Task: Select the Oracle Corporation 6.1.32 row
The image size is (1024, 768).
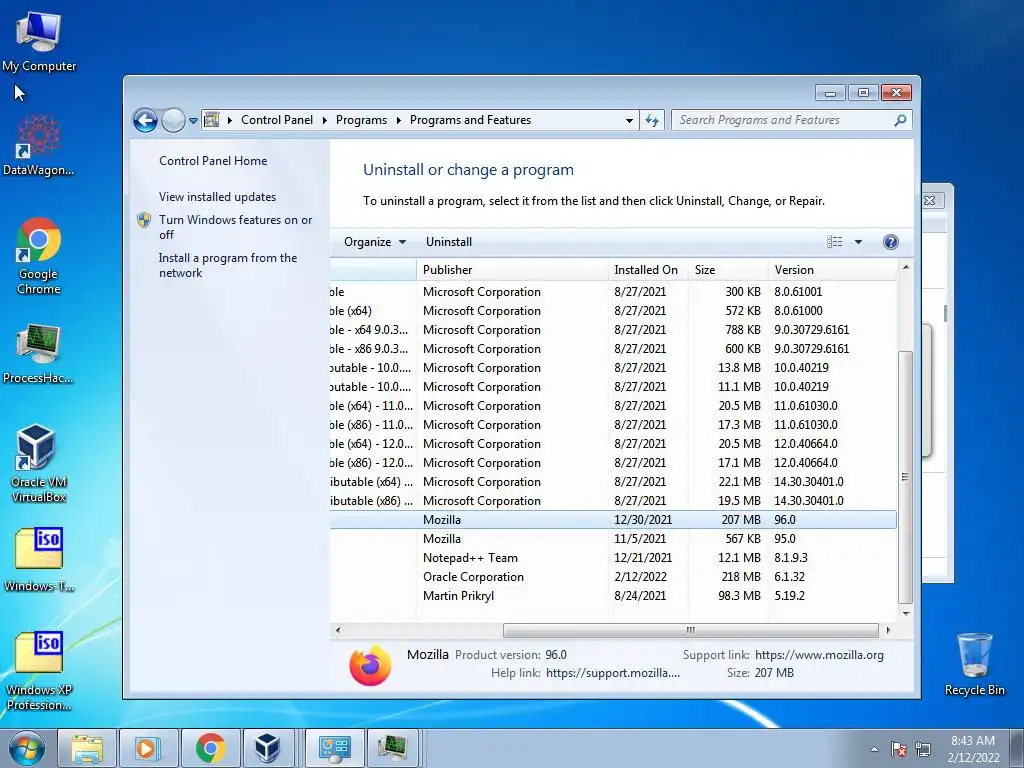Action: (x=613, y=577)
